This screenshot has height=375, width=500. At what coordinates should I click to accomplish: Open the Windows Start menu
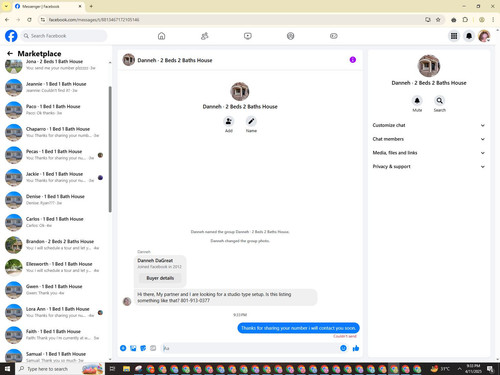(x=7, y=369)
